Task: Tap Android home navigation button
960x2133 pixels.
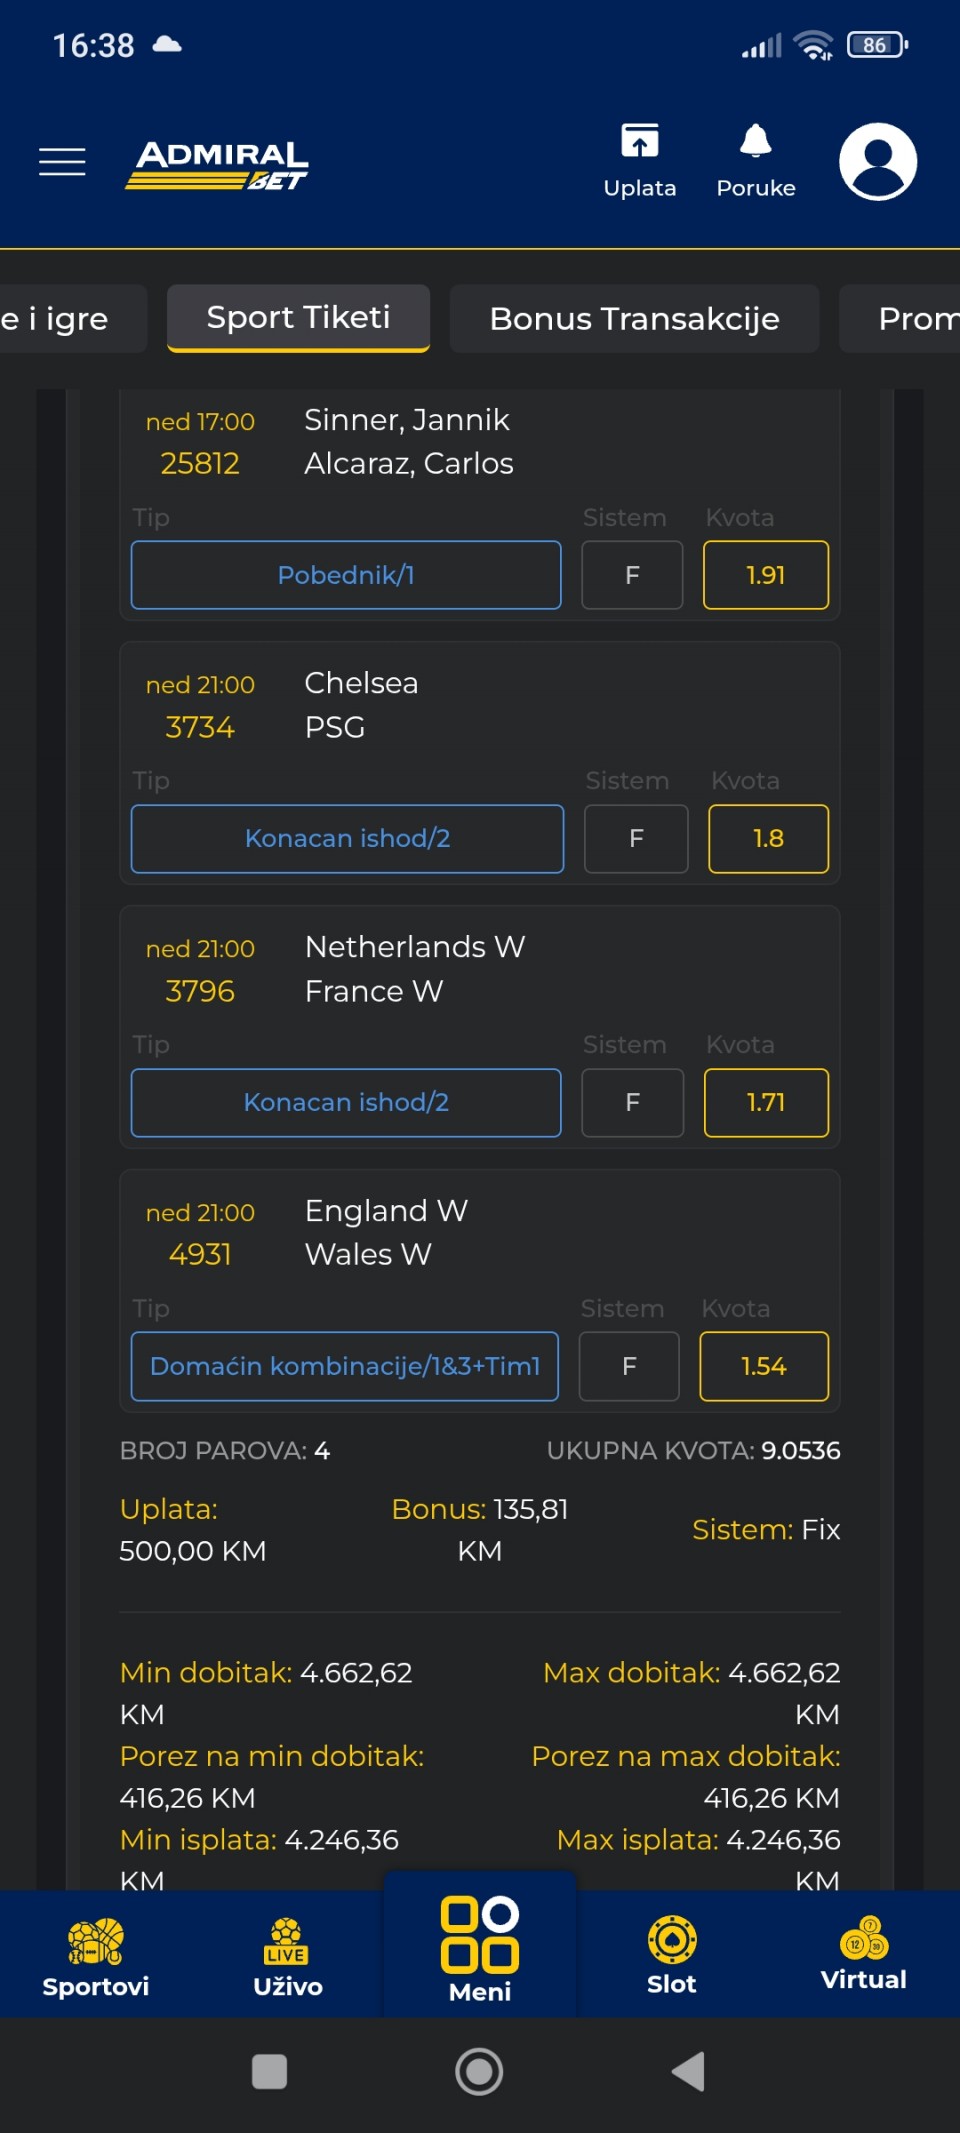Action: pyautogui.click(x=479, y=2071)
